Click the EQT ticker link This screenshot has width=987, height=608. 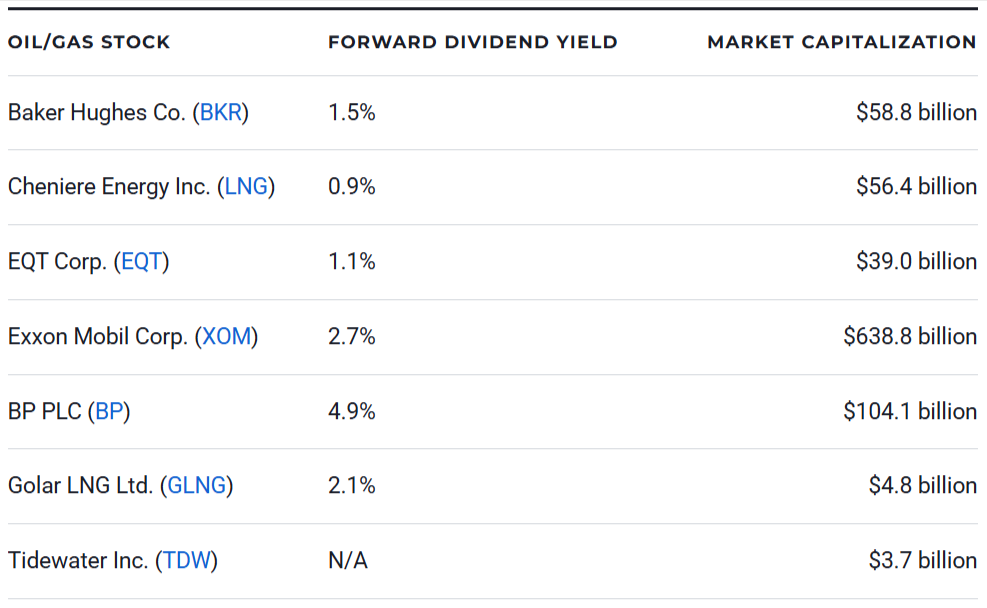point(141,262)
